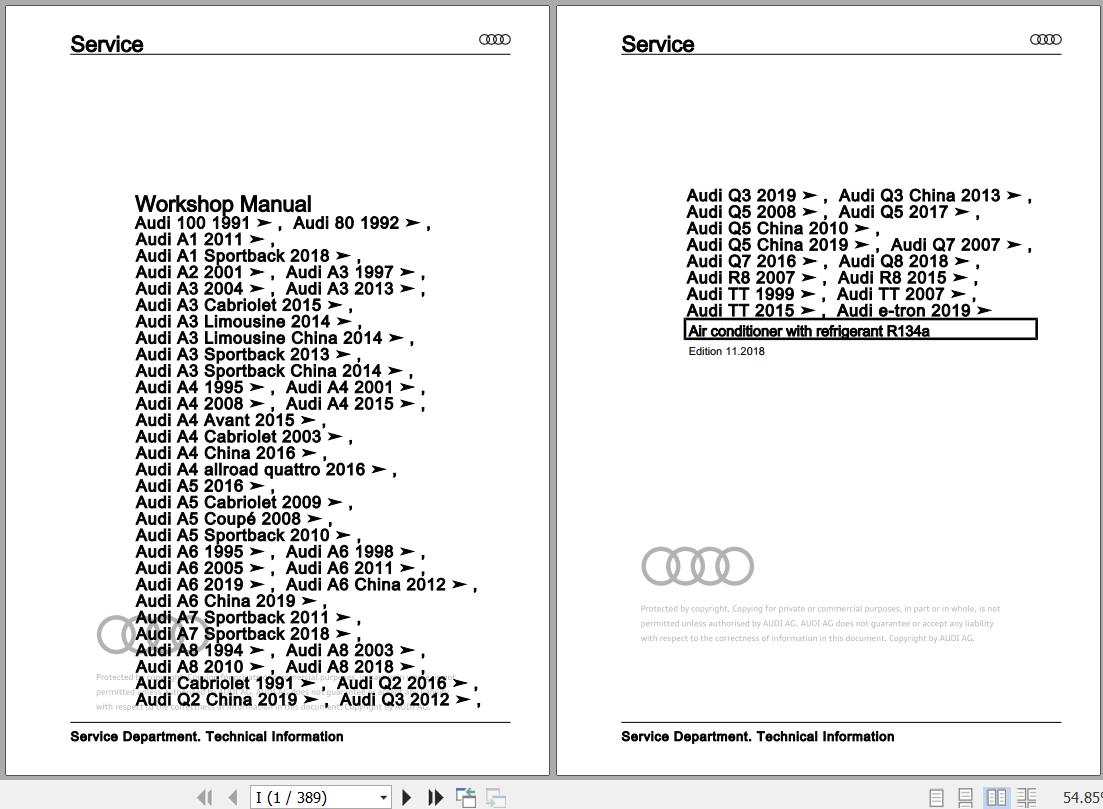The width and height of the screenshot is (1103, 809).
Task: Click the zoom percentage value 54.85
Action: click(x=1082, y=797)
